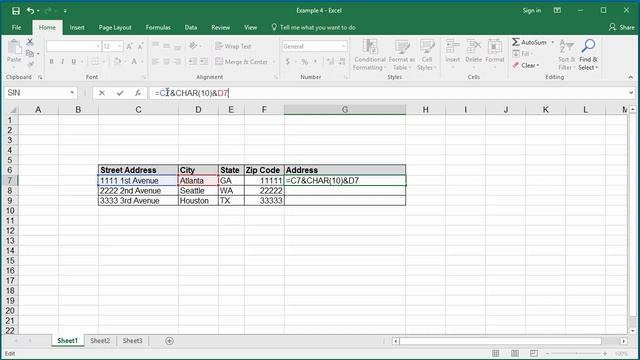Open the Clear dropdown

(527, 65)
